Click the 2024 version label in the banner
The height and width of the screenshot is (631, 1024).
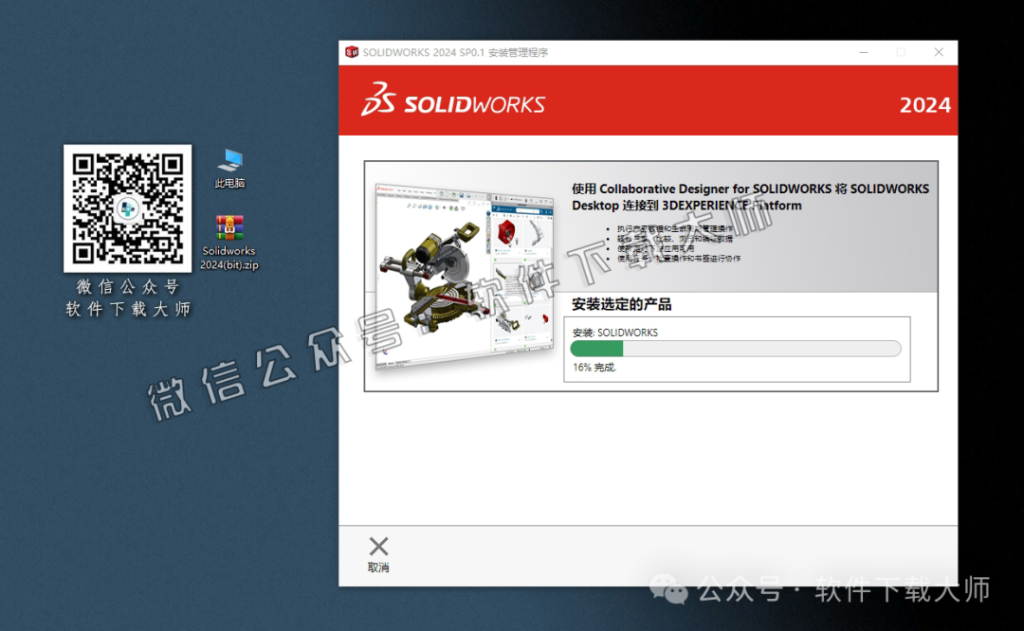[925, 104]
